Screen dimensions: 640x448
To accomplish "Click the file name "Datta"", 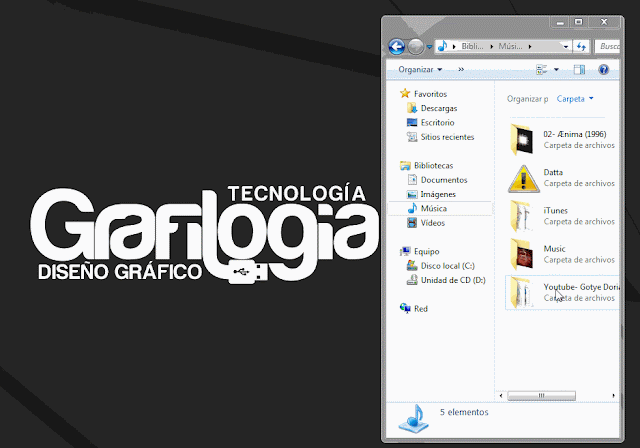I will (553, 172).
